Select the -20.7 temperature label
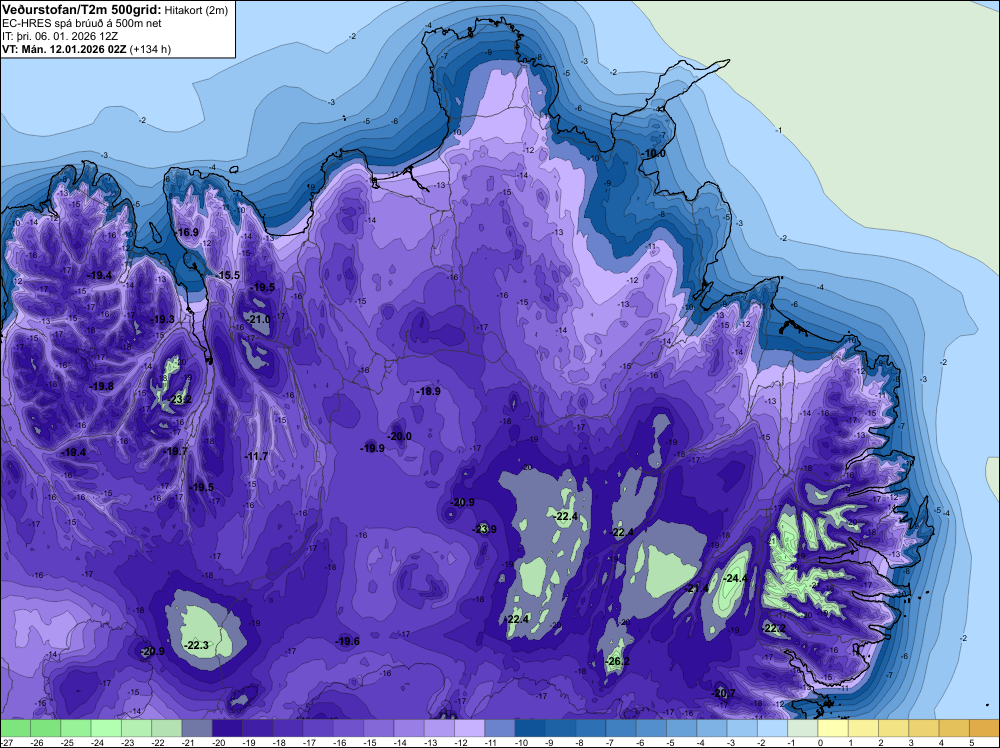This screenshot has width=1000, height=748. [x=723, y=693]
